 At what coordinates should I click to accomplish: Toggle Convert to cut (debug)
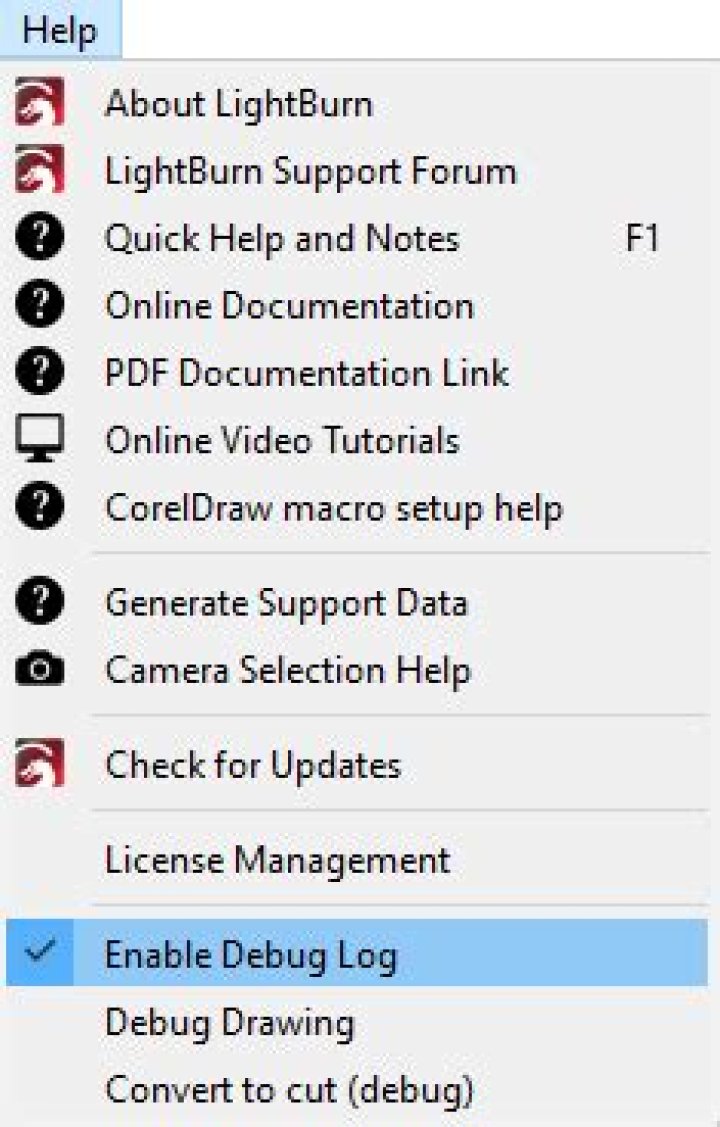pos(289,1088)
